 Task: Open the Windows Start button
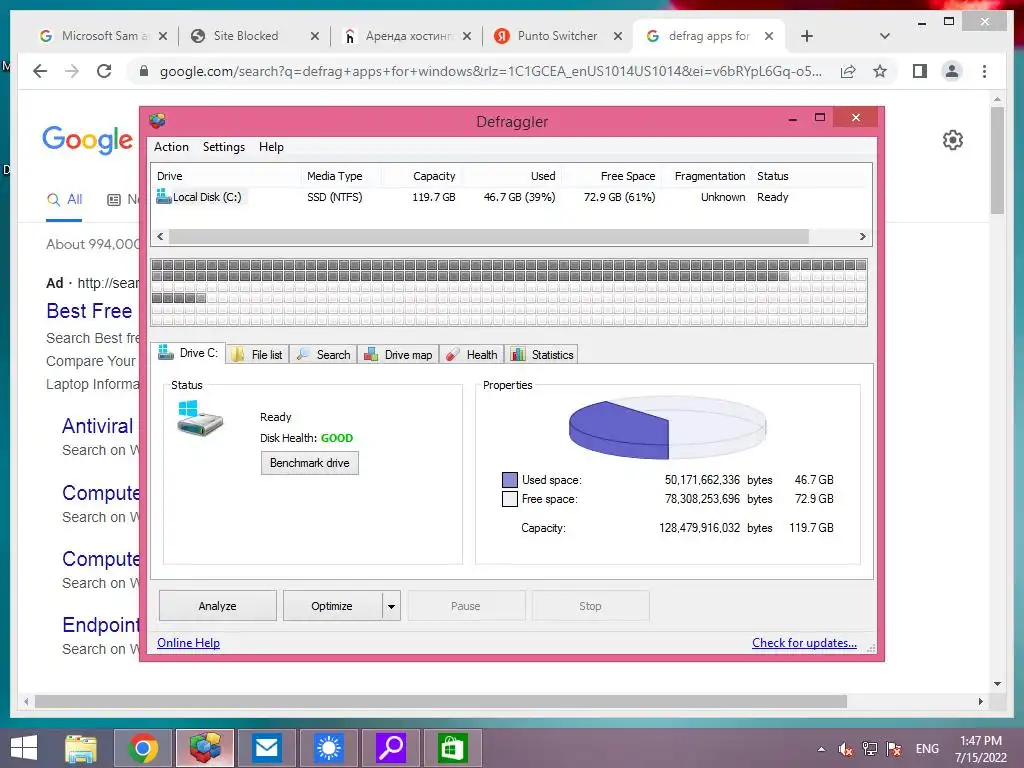pos(24,748)
